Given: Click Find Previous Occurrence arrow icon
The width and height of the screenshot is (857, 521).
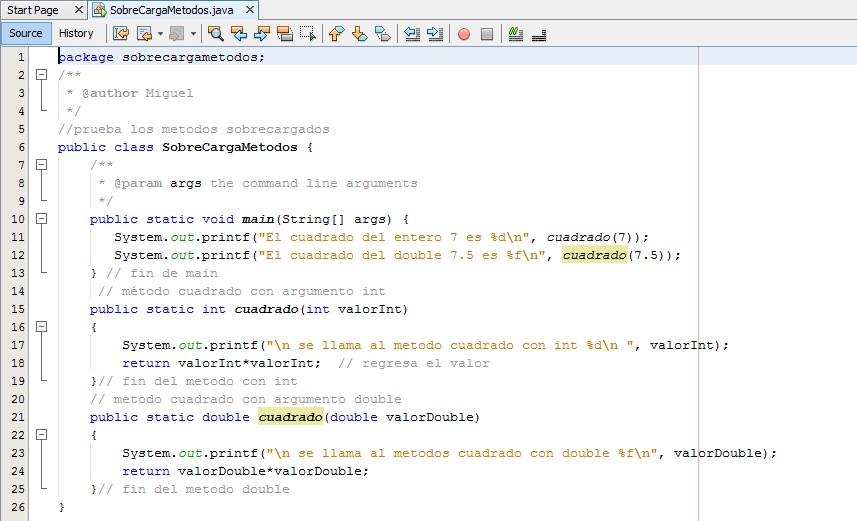Looking at the screenshot, I should [x=239, y=33].
